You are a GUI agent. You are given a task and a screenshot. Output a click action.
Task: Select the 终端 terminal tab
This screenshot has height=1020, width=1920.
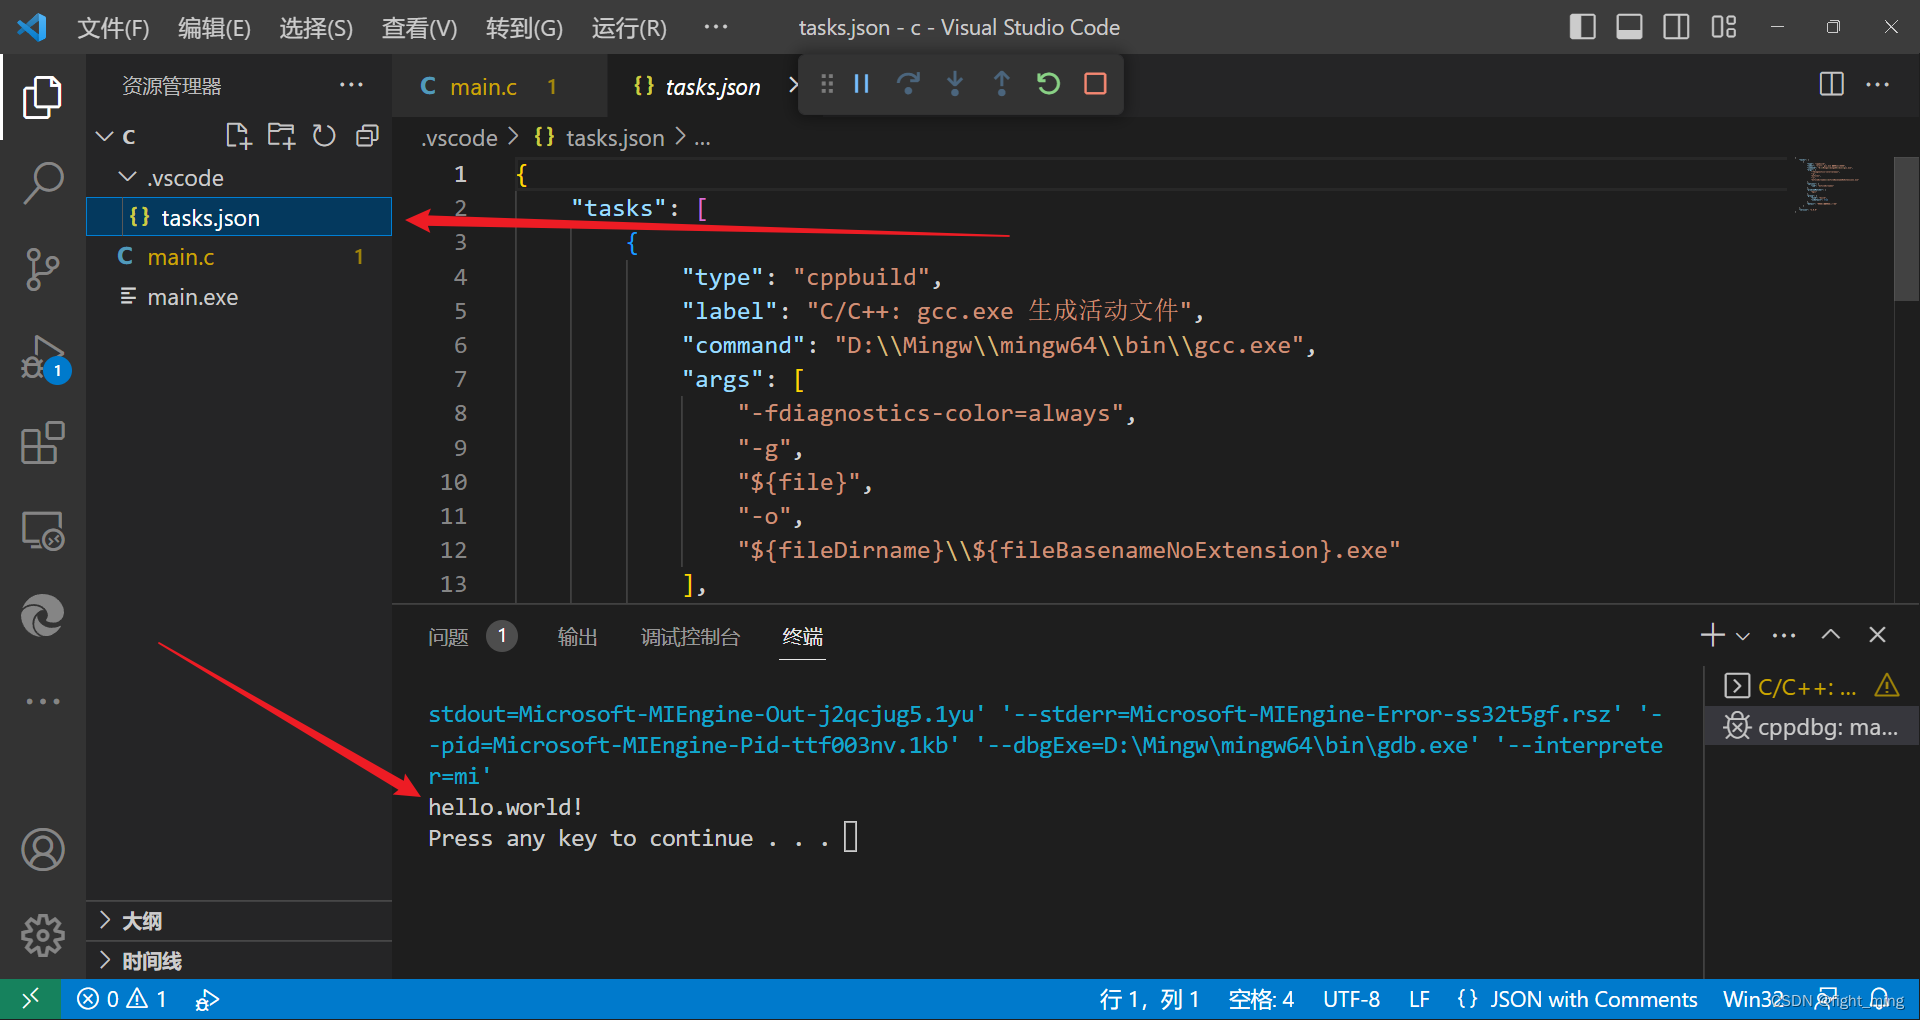(803, 637)
